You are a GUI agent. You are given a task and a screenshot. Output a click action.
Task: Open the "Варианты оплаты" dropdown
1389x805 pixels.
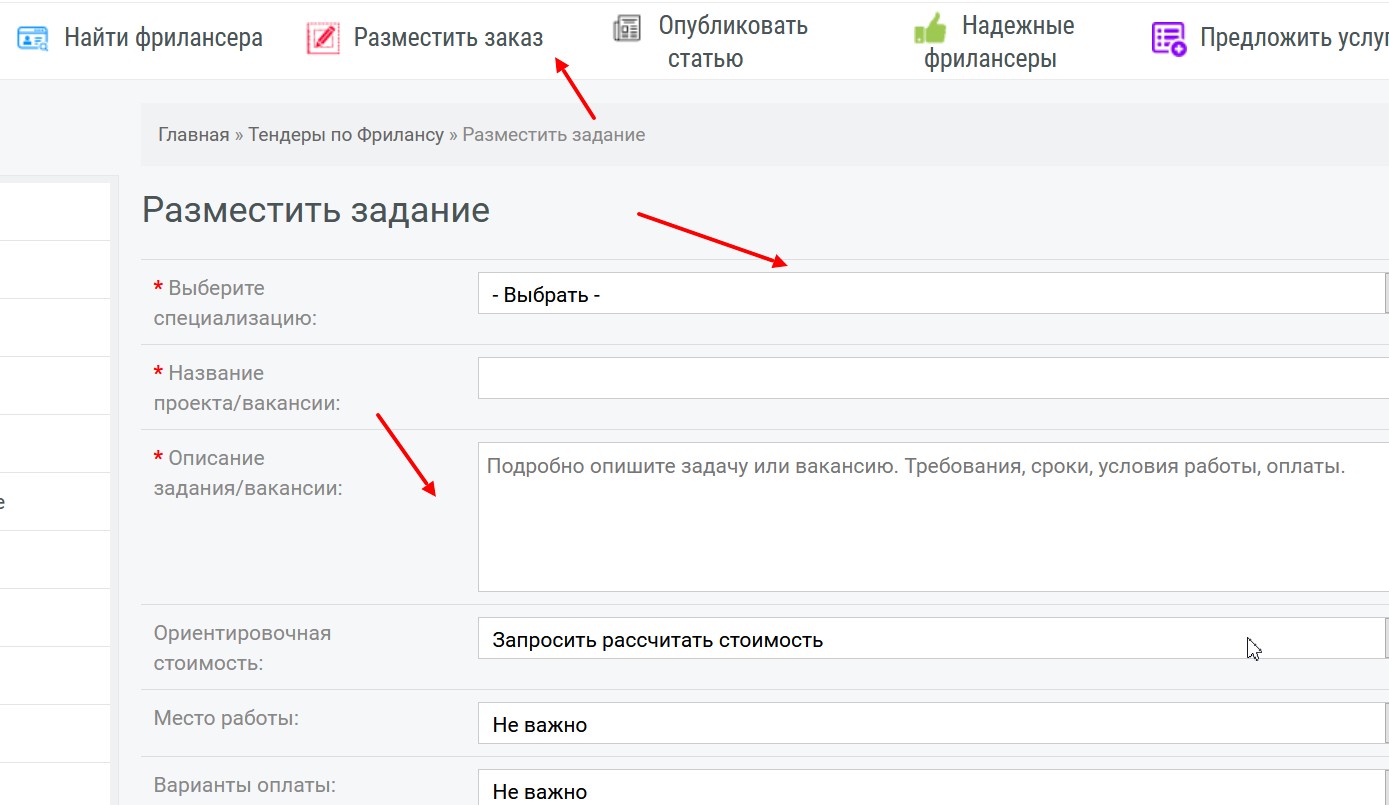point(933,788)
